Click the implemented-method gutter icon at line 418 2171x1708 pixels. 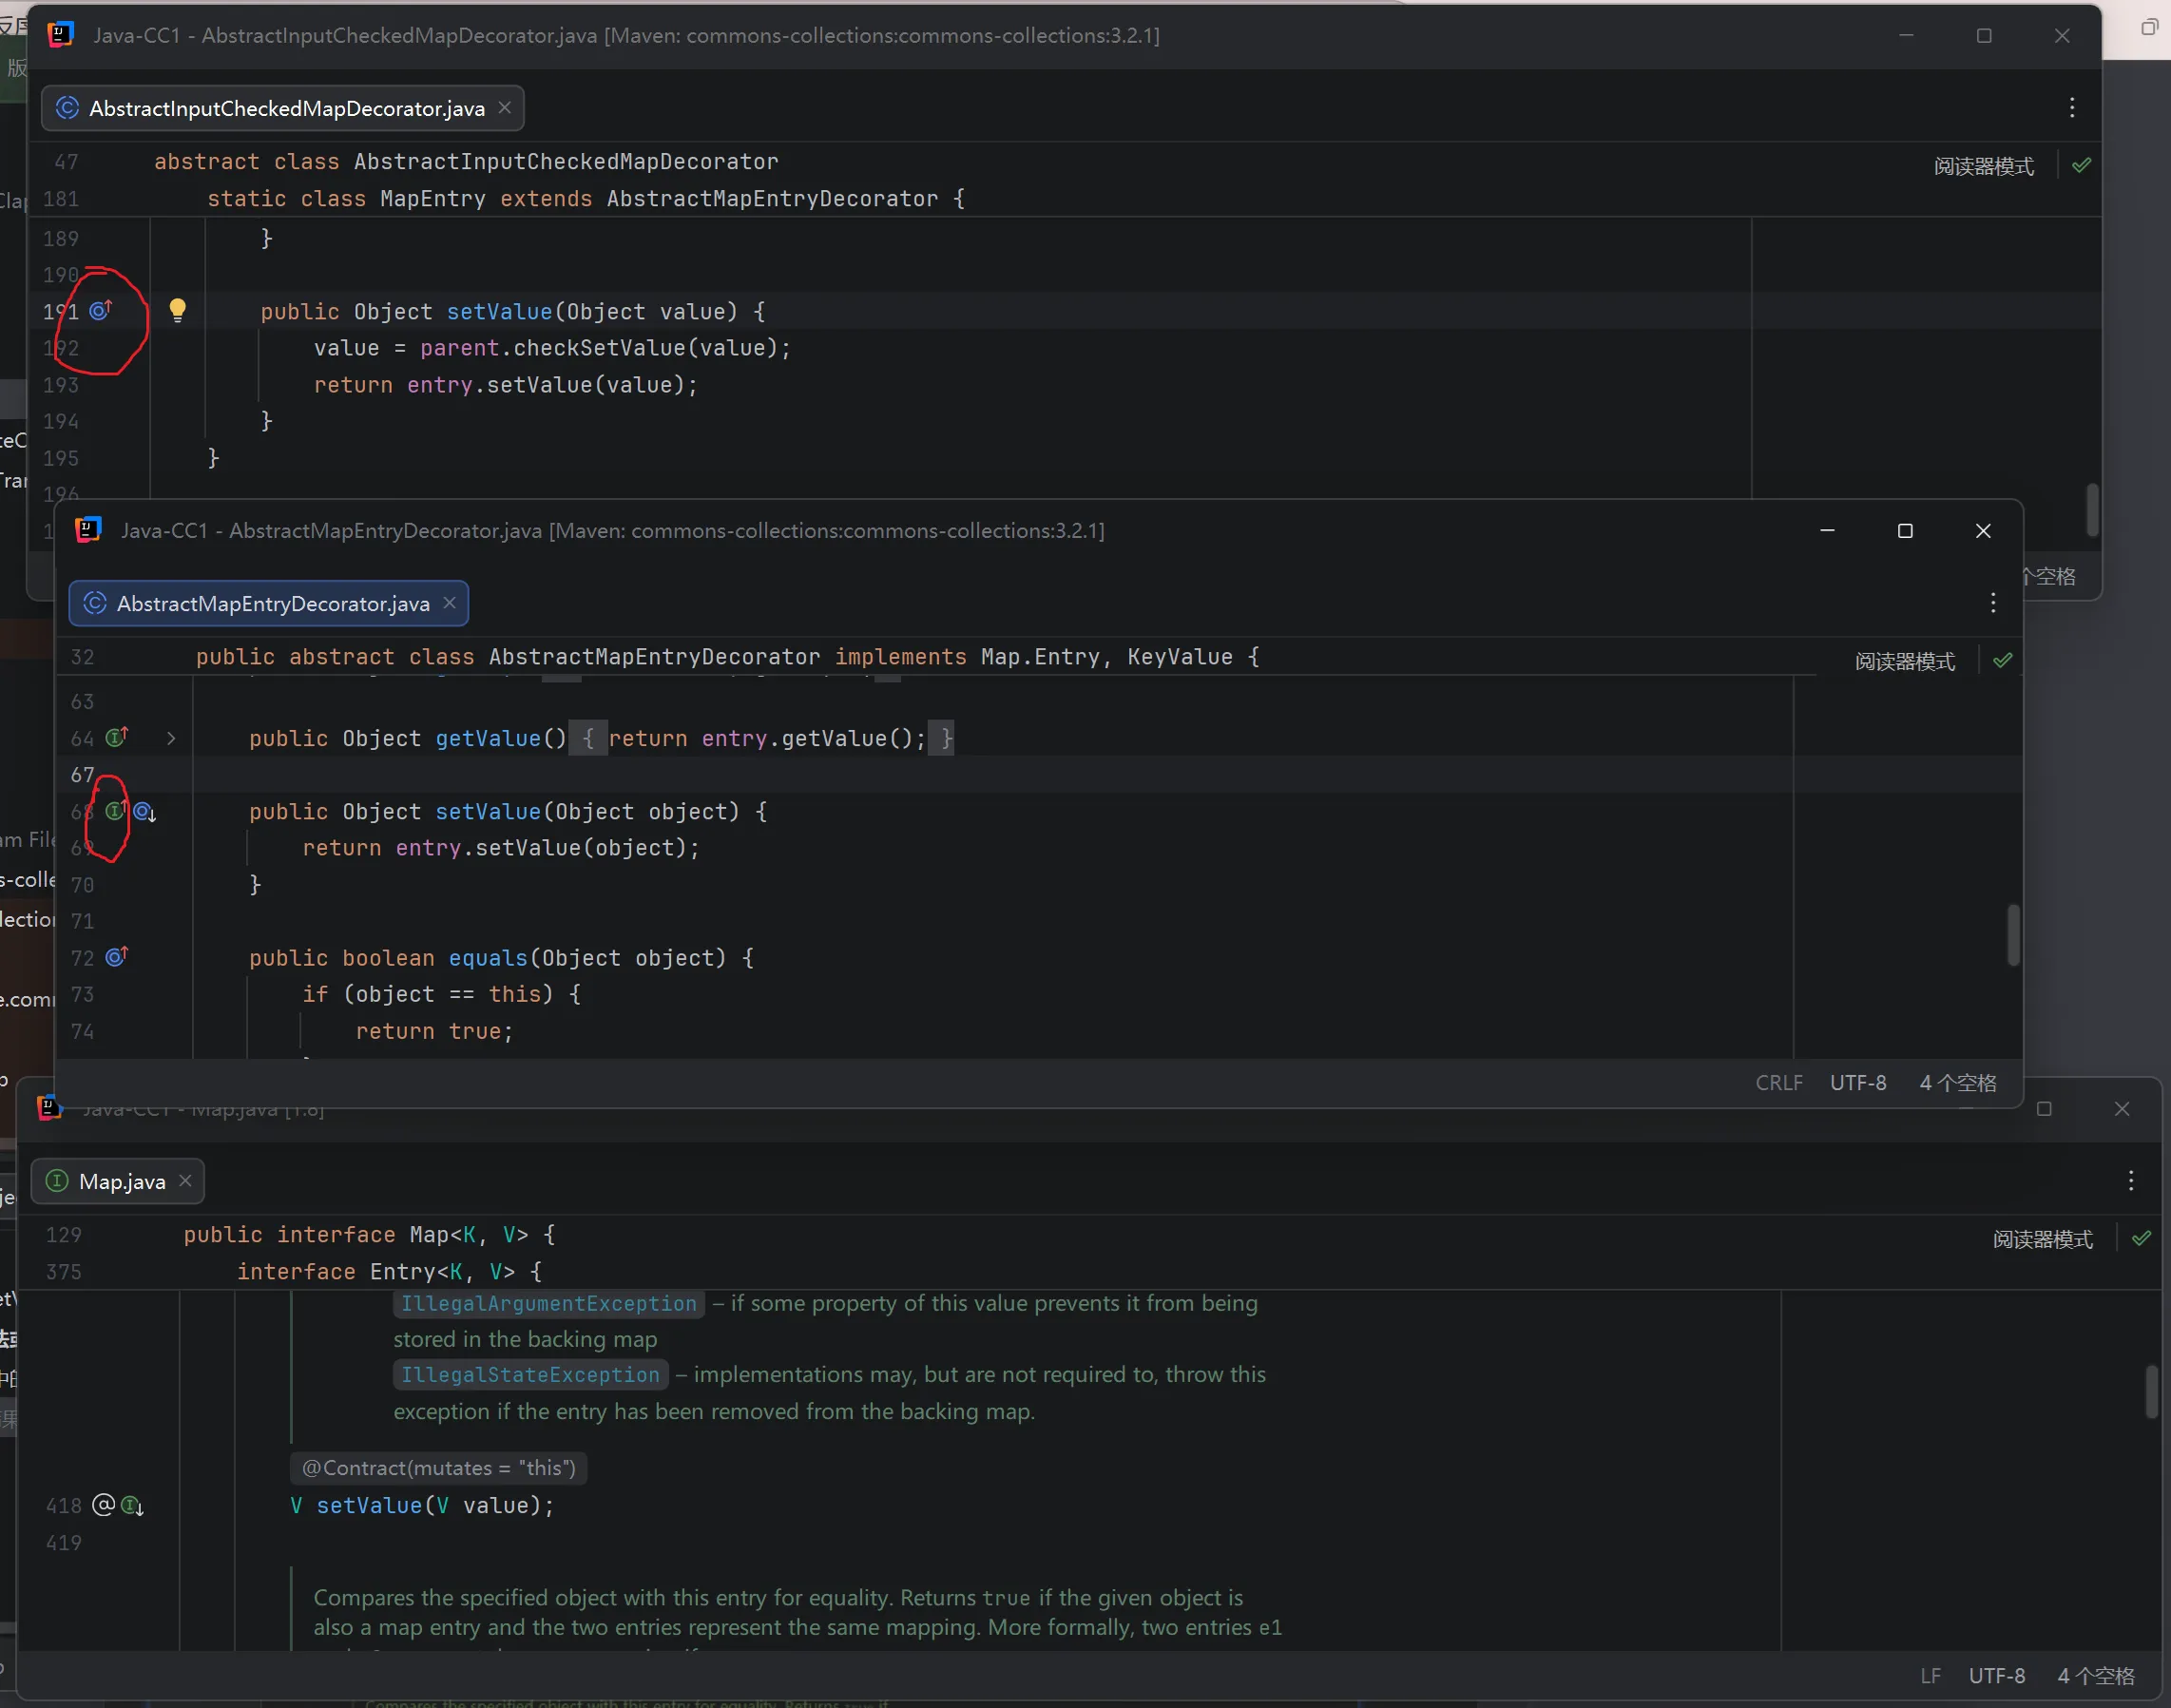[x=132, y=1505]
